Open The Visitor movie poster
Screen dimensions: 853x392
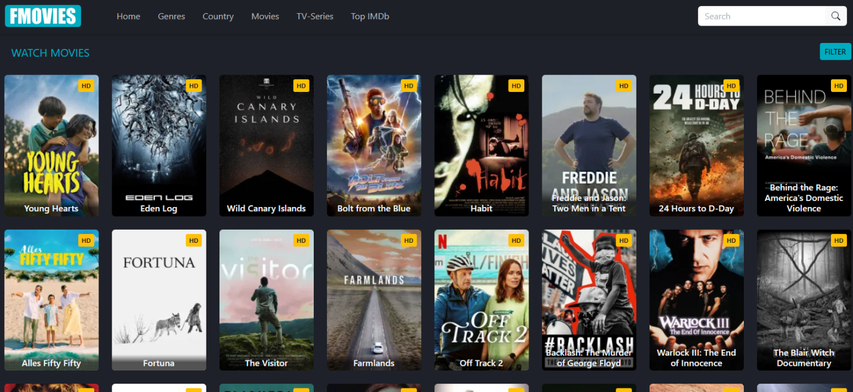point(267,300)
